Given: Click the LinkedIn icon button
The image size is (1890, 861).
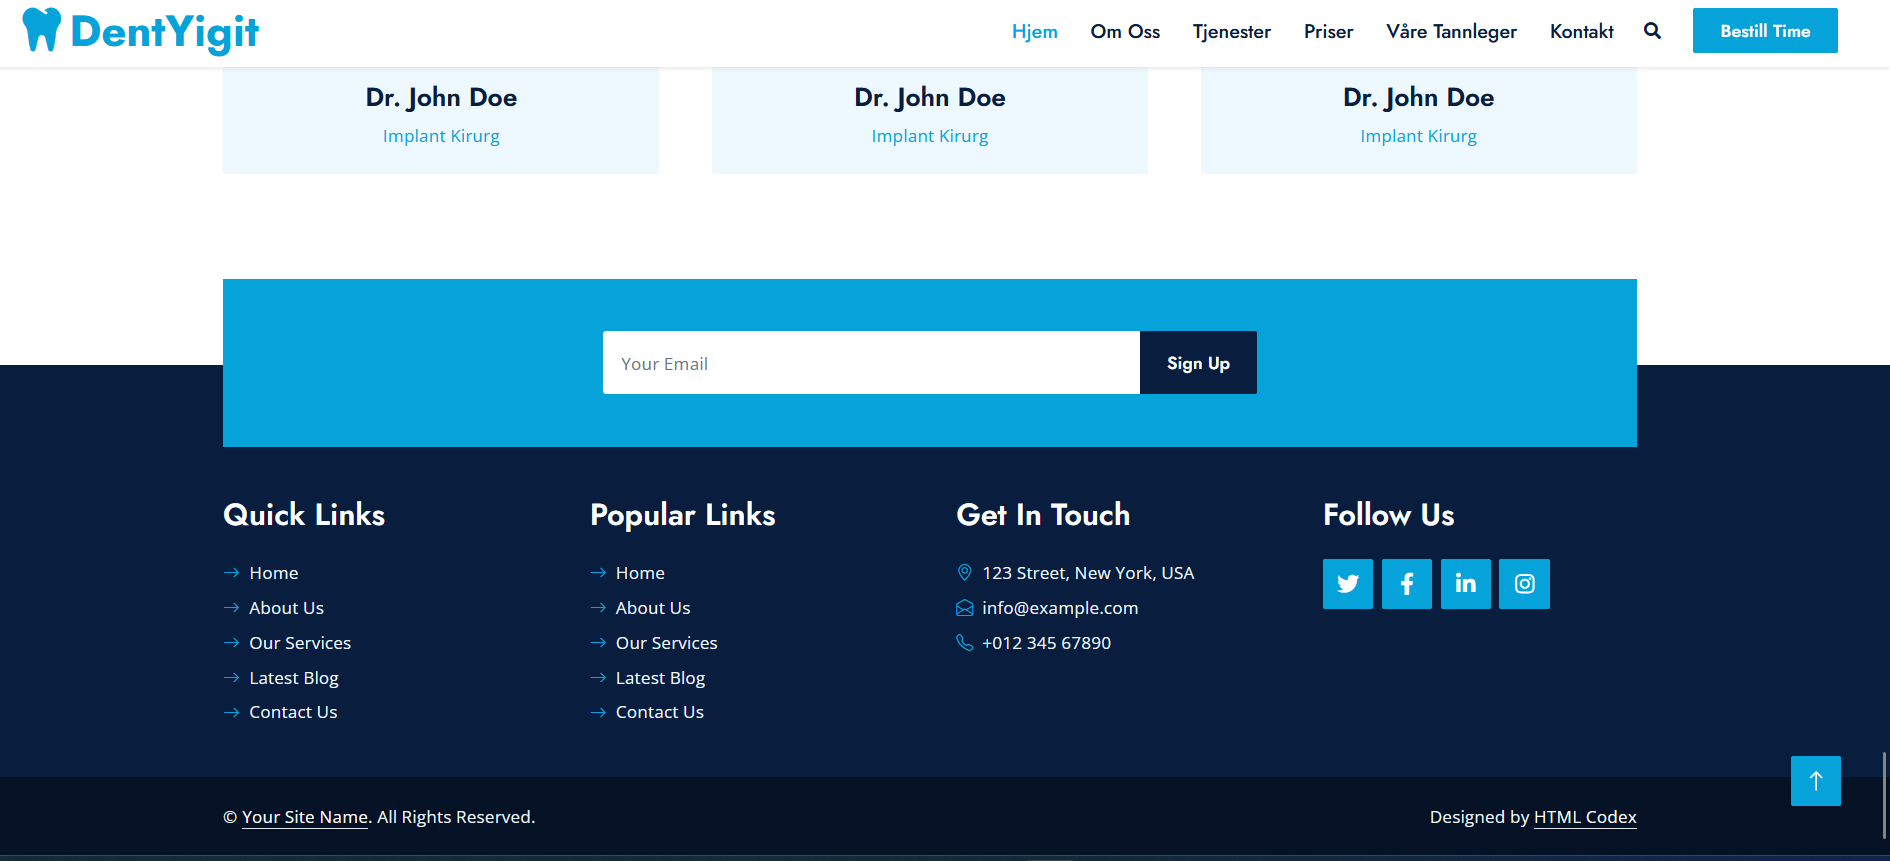Looking at the screenshot, I should [1465, 584].
